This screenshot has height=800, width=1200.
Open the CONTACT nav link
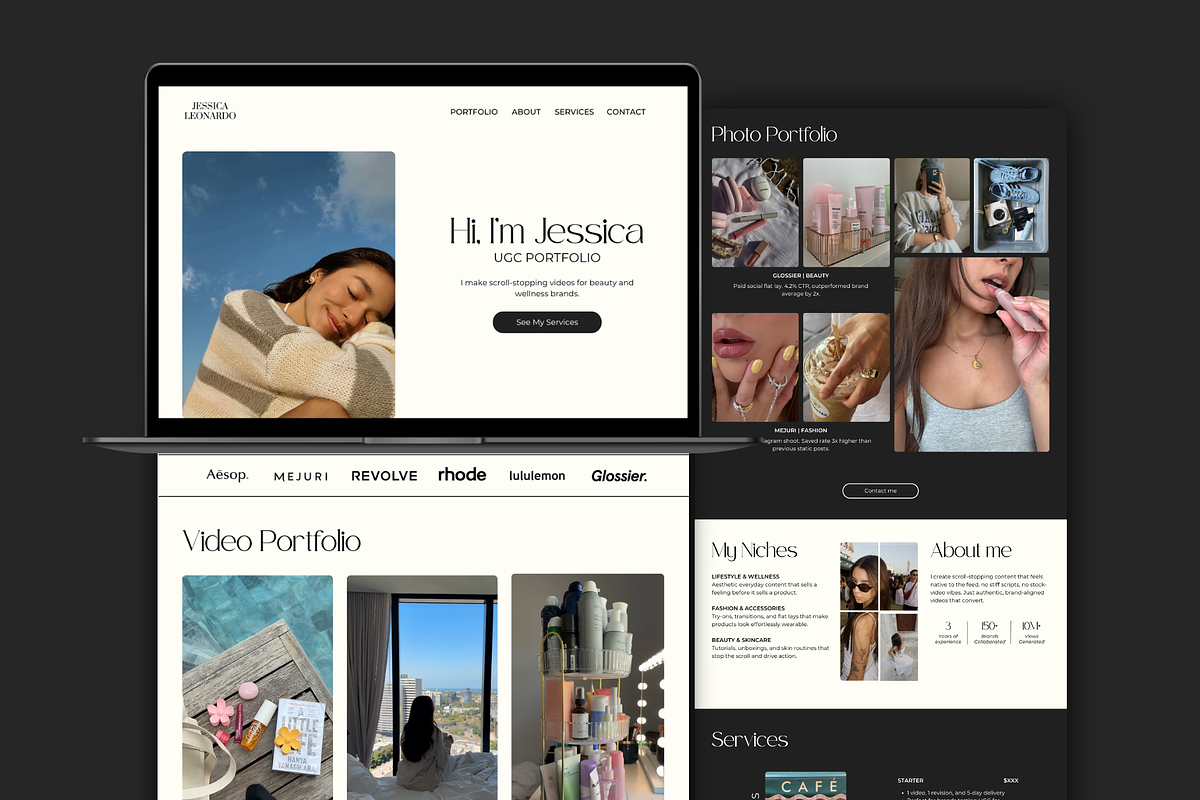pos(626,112)
